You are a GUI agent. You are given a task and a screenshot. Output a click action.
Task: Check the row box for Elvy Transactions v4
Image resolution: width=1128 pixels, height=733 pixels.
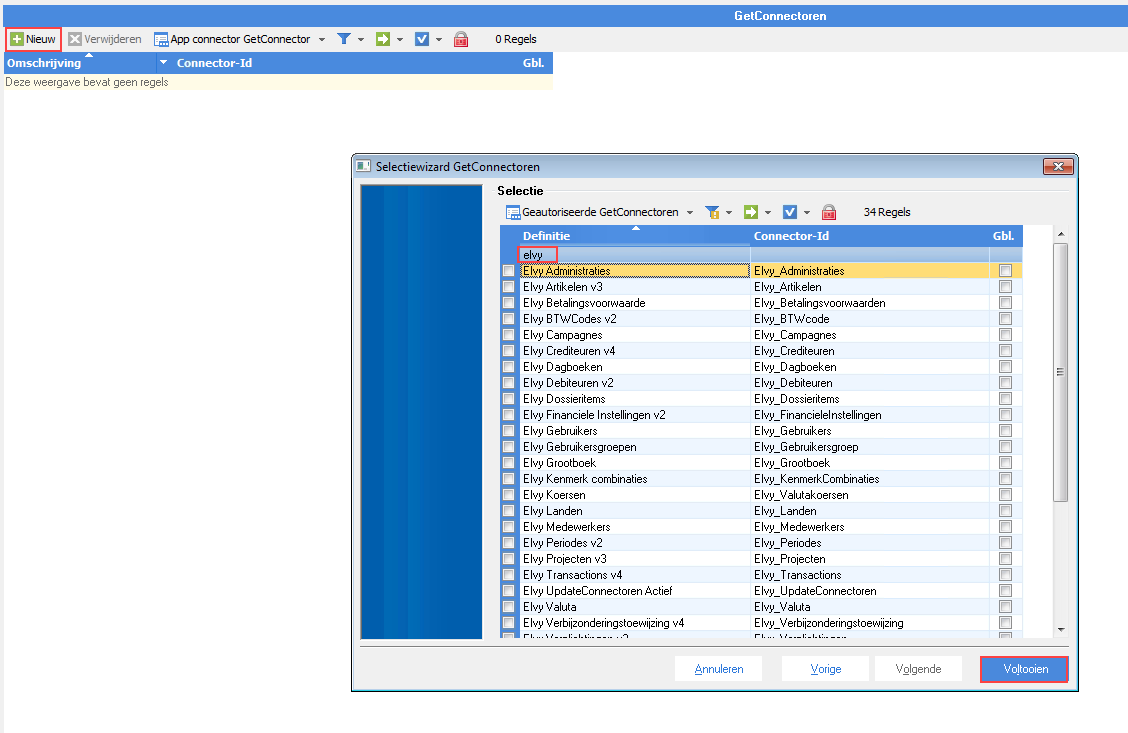tap(509, 575)
